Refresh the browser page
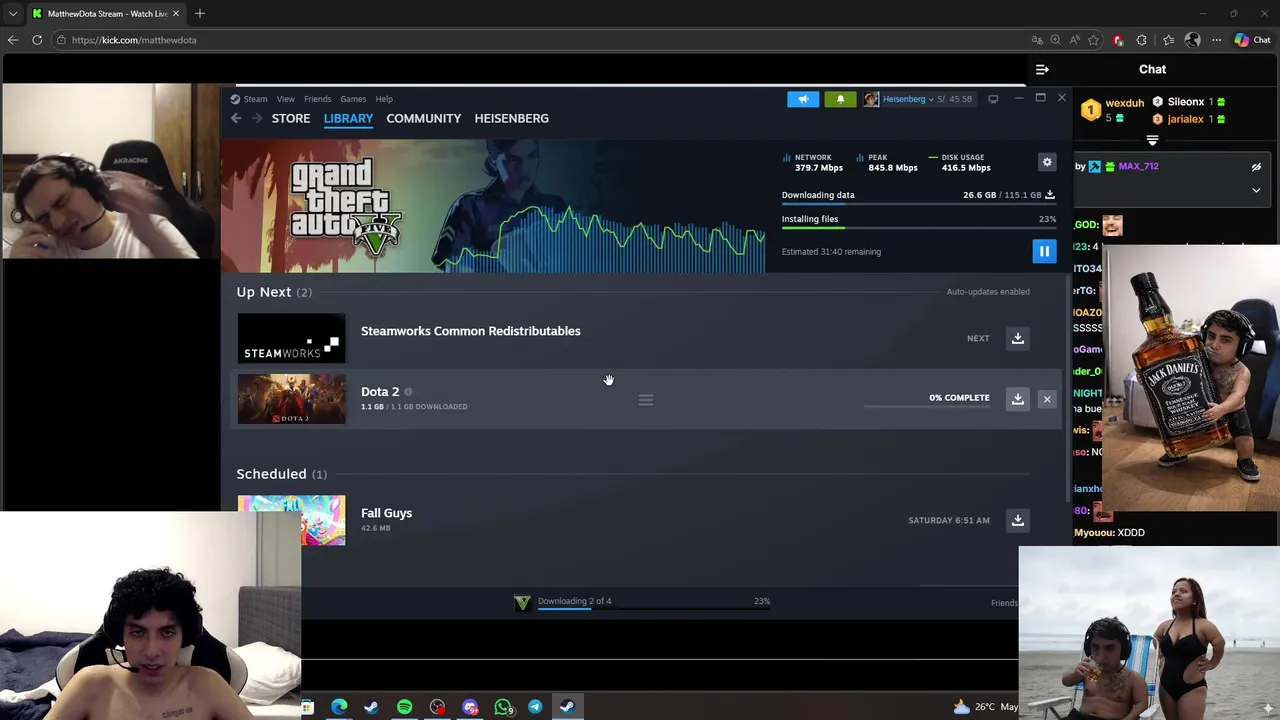1280x720 pixels. click(37, 40)
